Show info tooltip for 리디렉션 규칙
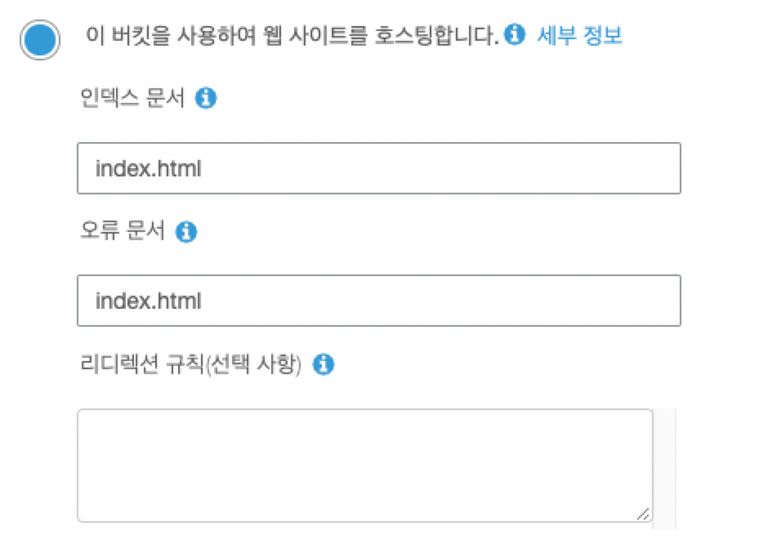Image resolution: width=768 pixels, height=544 pixels. (x=323, y=364)
